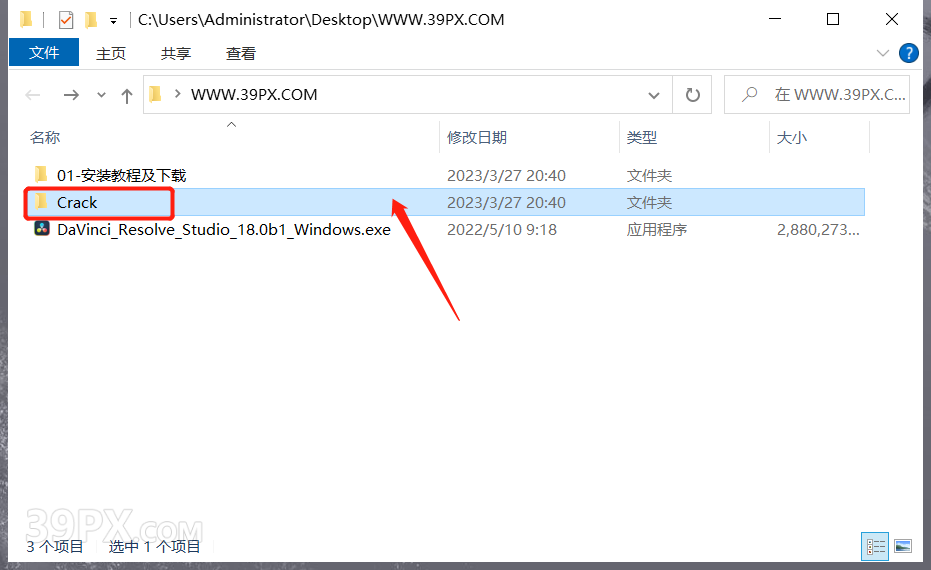Minimize the Explorer window
This screenshot has height=570, width=931.
[775, 19]
